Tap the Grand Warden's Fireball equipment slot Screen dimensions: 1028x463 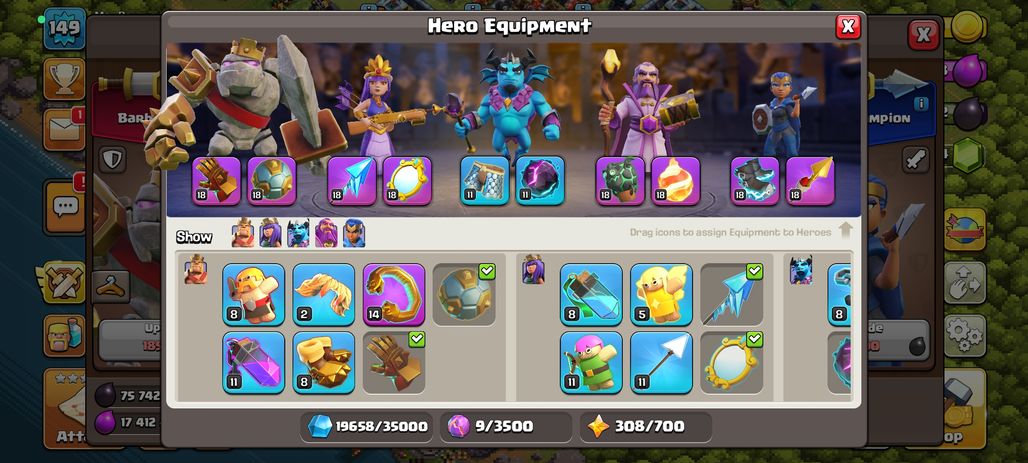pos(676,181)
